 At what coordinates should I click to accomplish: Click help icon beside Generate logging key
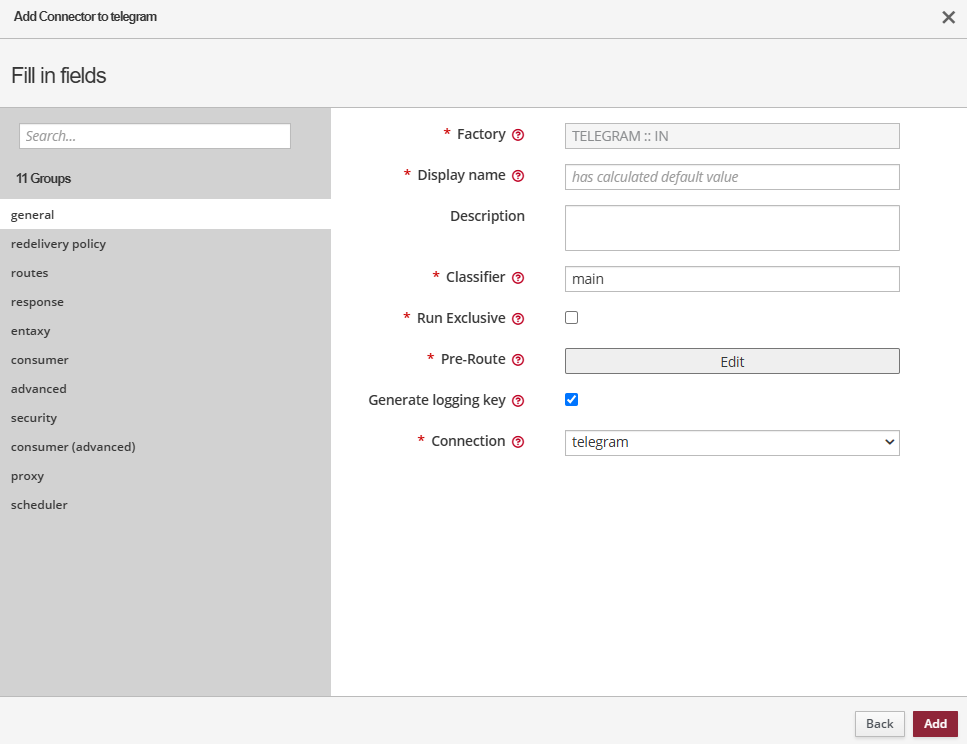click(x=518, y=401)
